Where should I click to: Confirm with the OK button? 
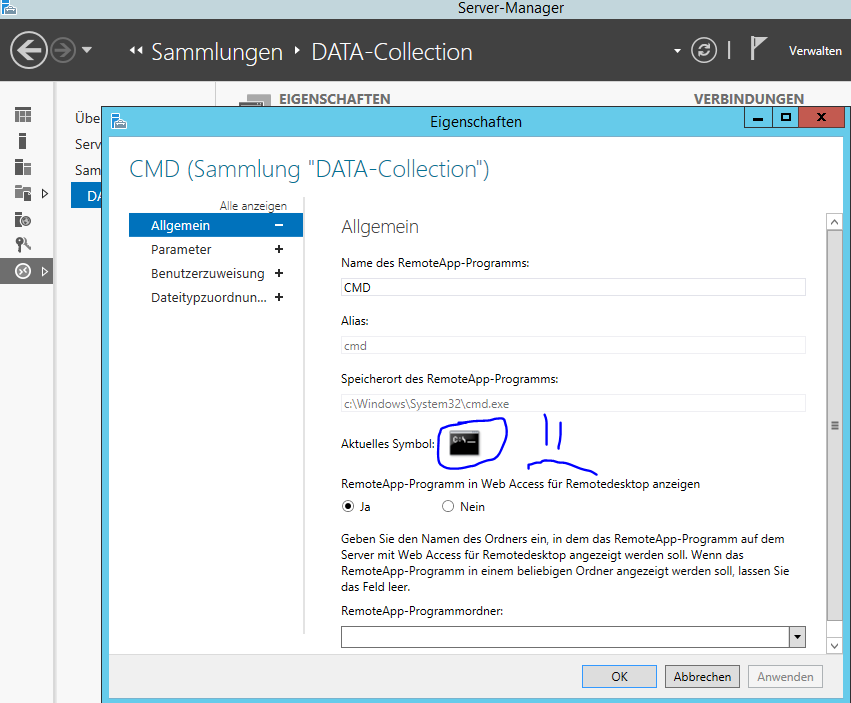click(x=619, y=676)
